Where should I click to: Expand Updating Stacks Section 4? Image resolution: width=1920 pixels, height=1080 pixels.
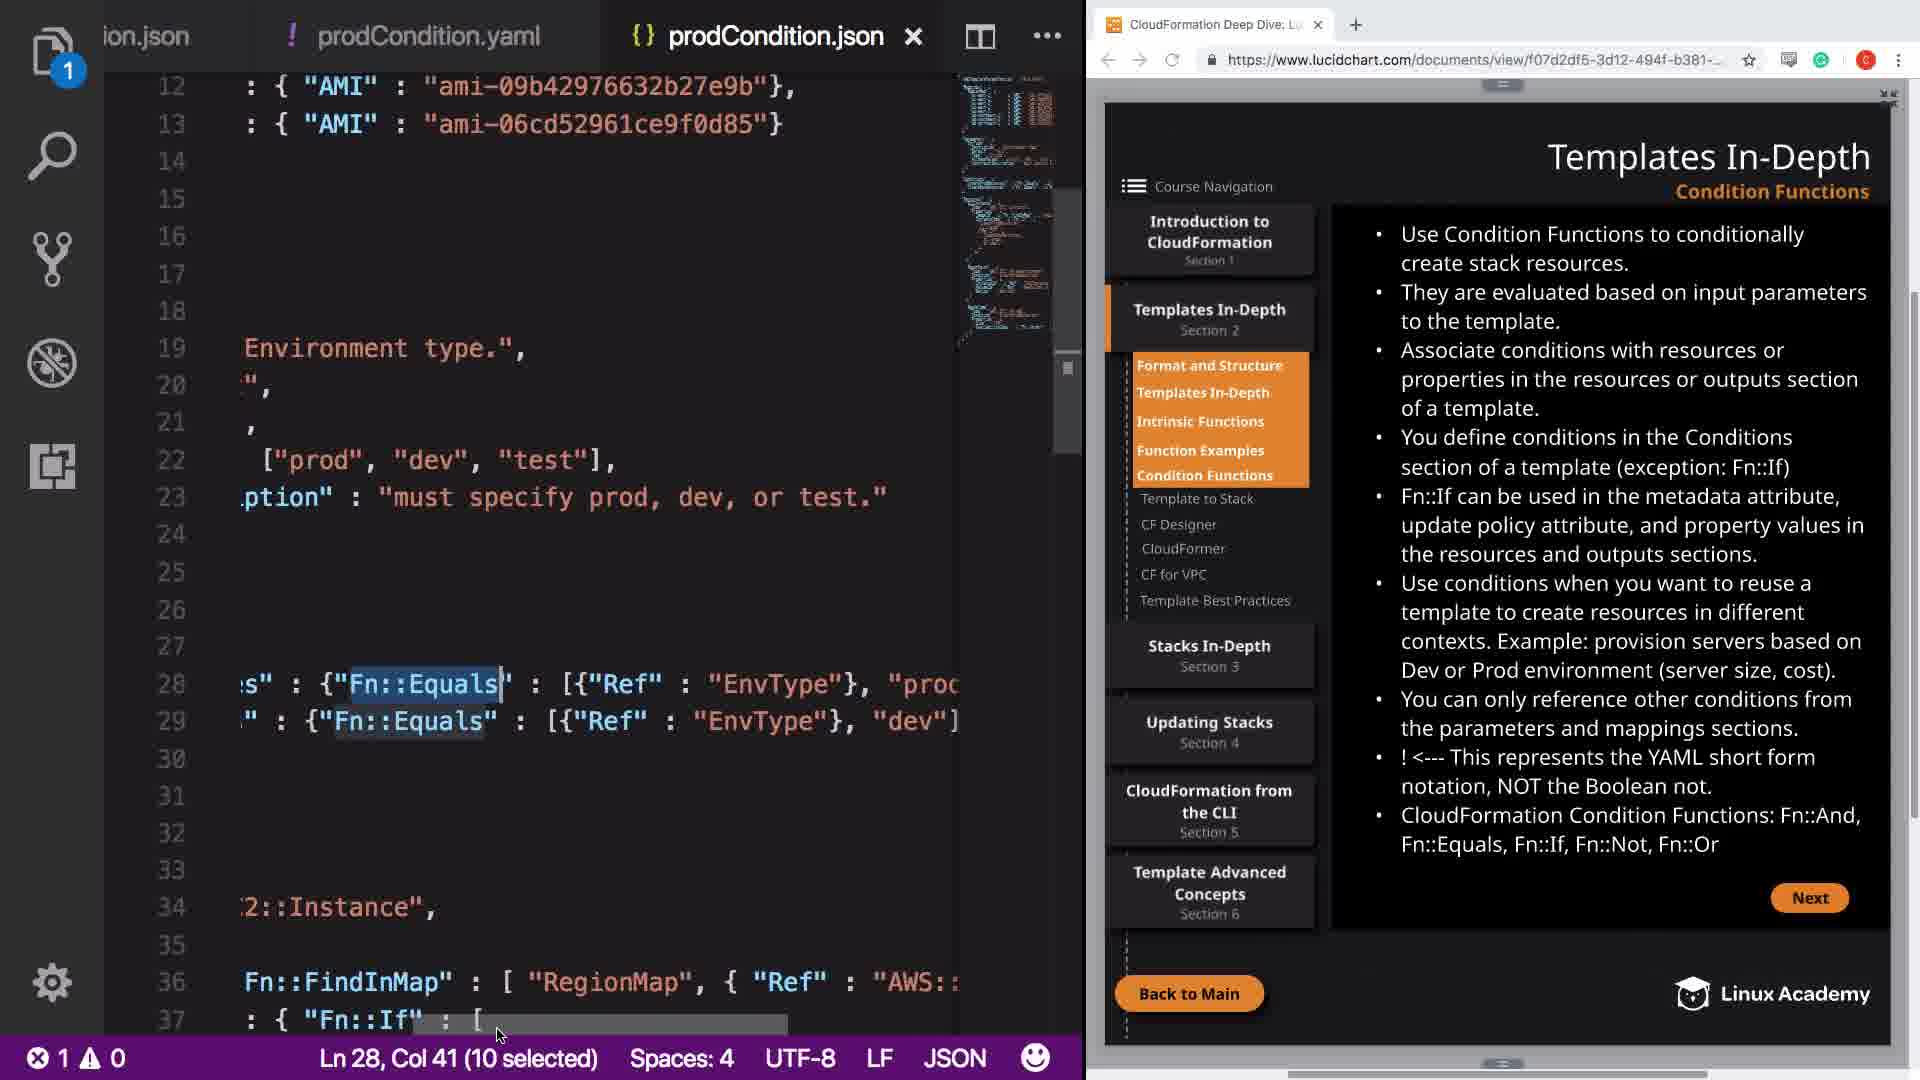click(1209, 731)
